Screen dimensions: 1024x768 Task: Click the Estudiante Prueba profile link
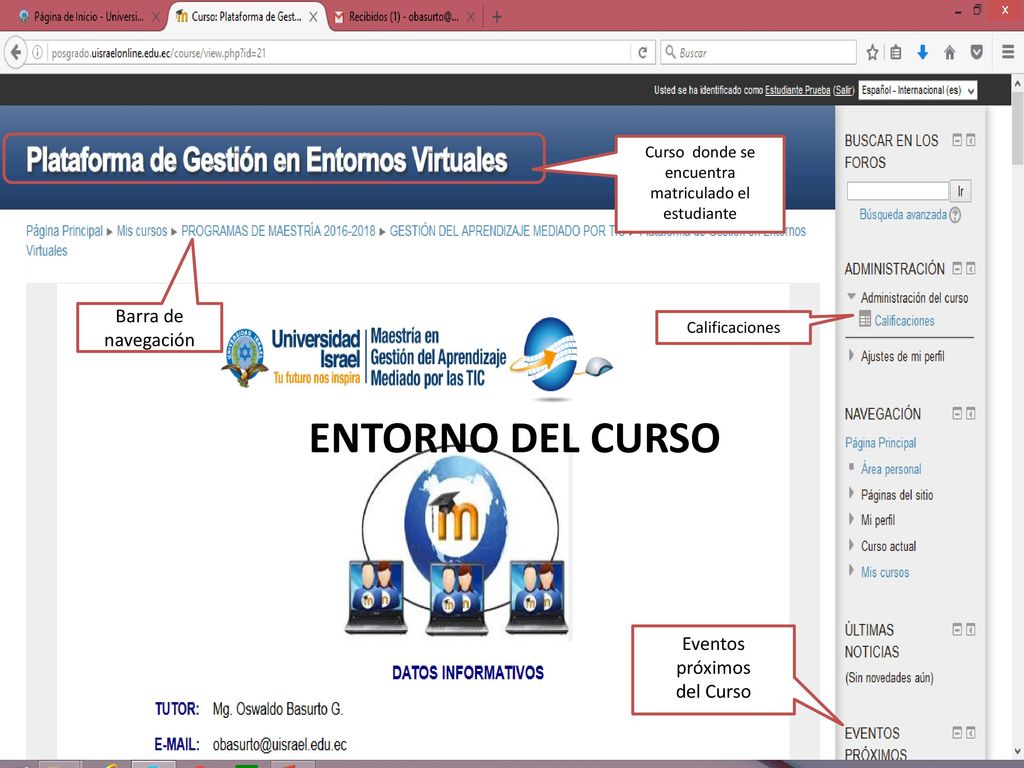797,90
